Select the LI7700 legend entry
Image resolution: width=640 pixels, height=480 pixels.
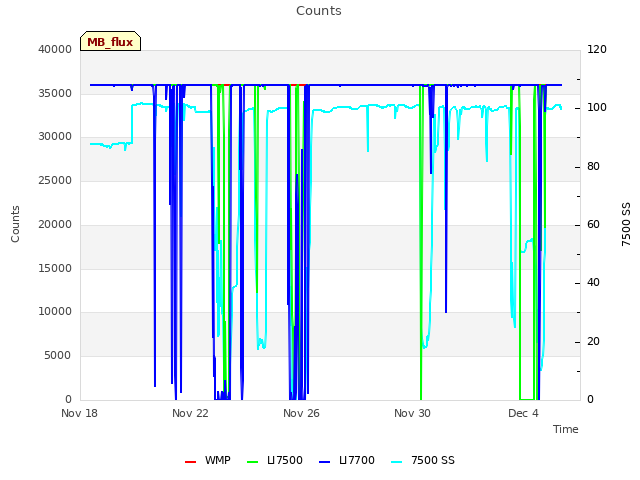347,460
